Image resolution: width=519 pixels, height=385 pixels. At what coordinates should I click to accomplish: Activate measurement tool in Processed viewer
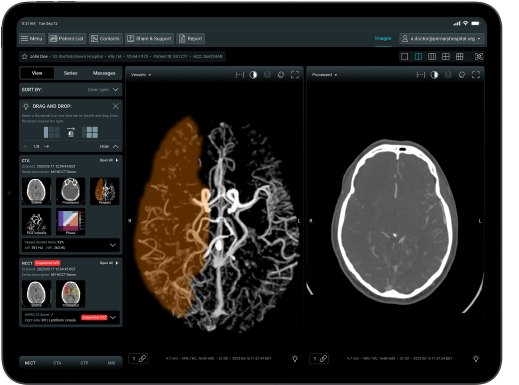click(421, 75)
